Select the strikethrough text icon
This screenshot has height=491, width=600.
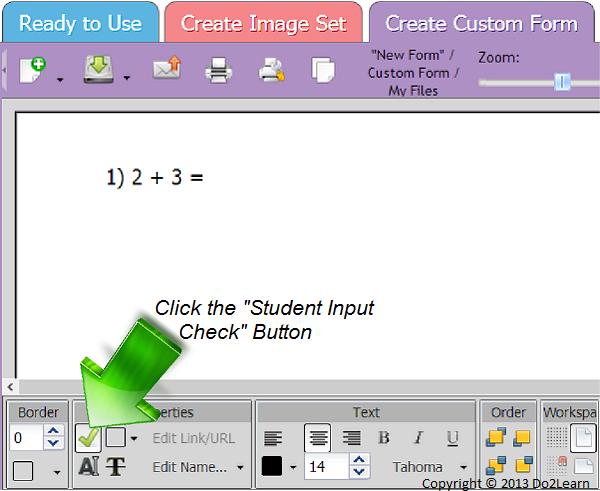pos(116,466)
